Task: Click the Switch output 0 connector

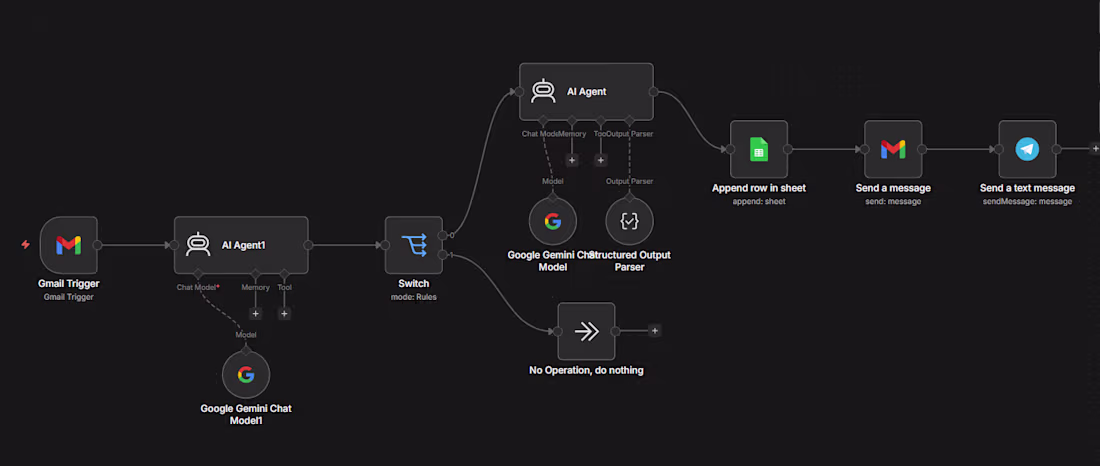Action: click(x=442, y=236)
